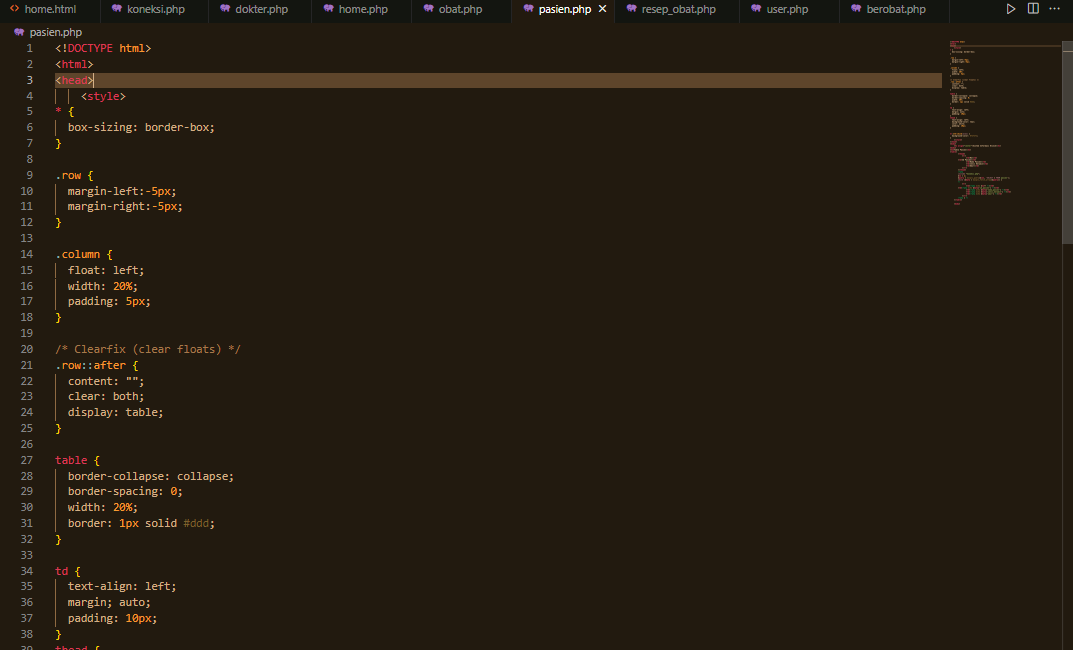
Task: Click the '<style>' tag on line 4
Action: (103, 96)
